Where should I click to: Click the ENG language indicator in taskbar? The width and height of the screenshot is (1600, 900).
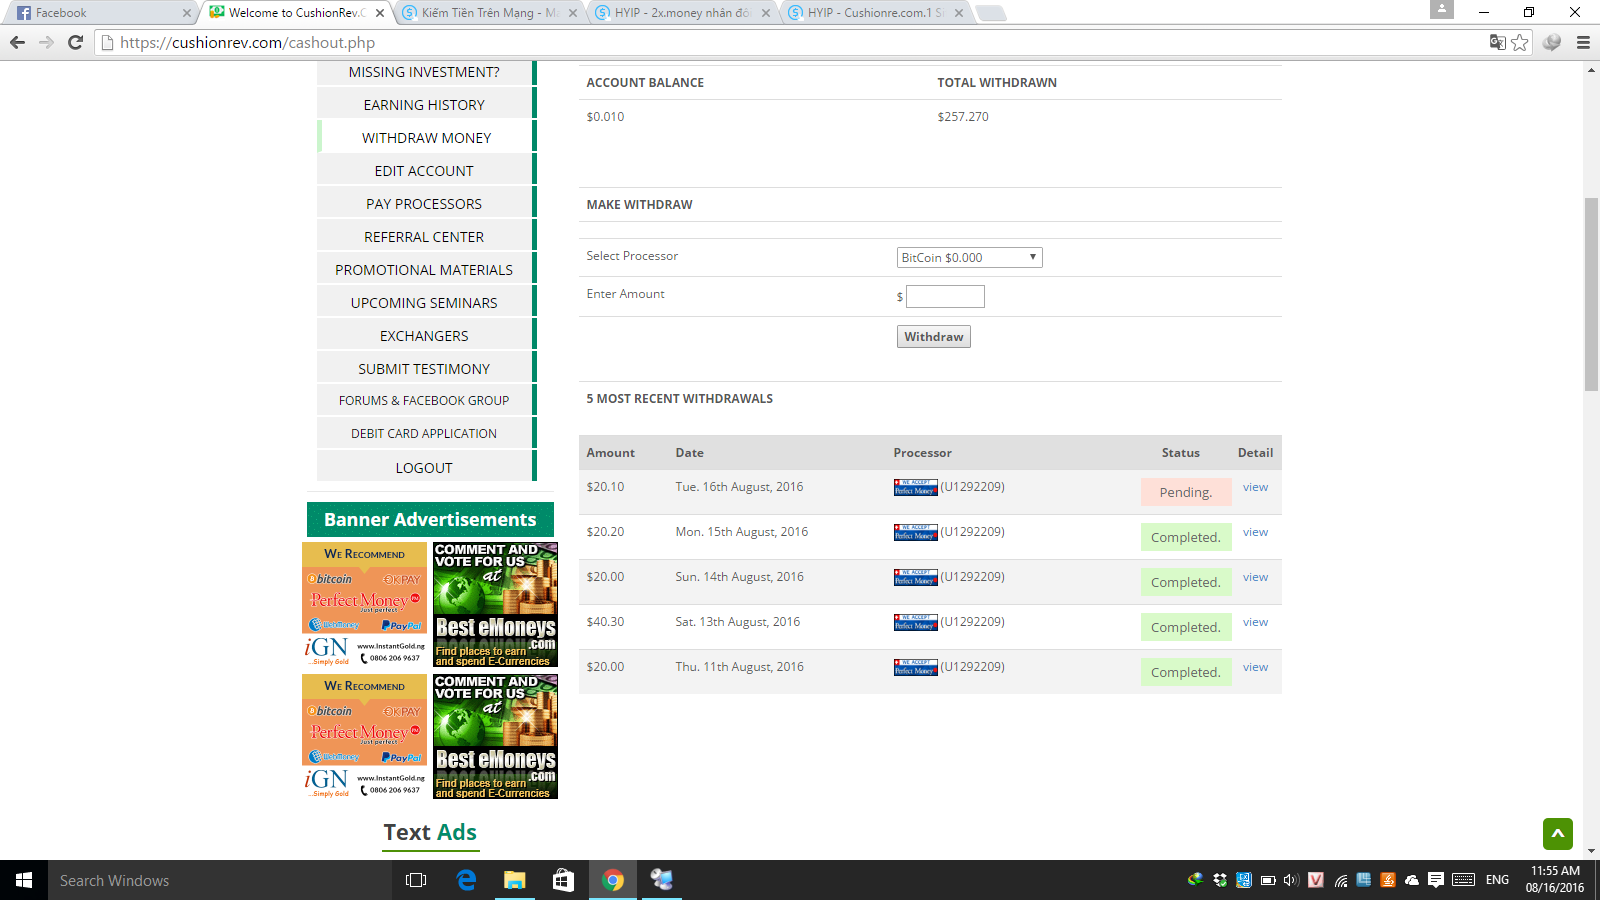pos(1497,880)
